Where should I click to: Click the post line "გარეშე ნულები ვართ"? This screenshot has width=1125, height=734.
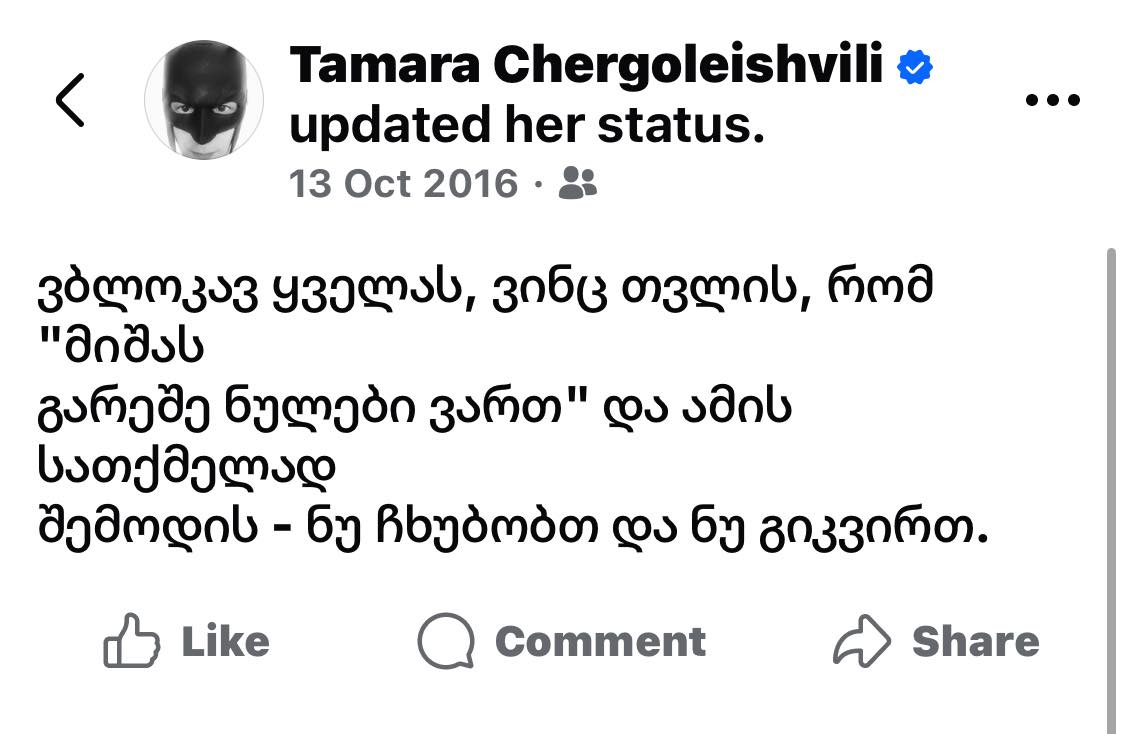pyautogui.click(x=414, y=409)
